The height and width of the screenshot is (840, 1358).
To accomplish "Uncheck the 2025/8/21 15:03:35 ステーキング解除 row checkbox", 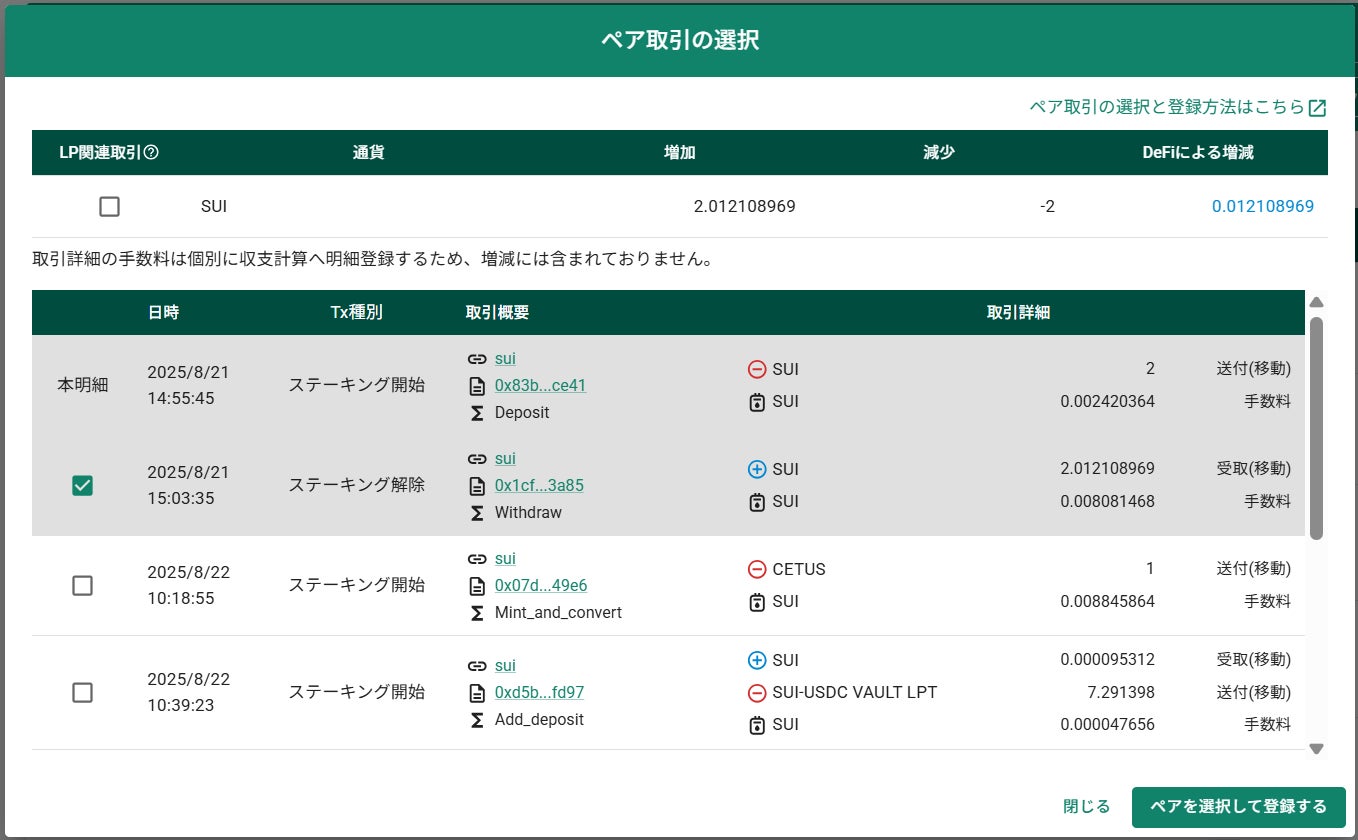I will click(x=82, y=485).
